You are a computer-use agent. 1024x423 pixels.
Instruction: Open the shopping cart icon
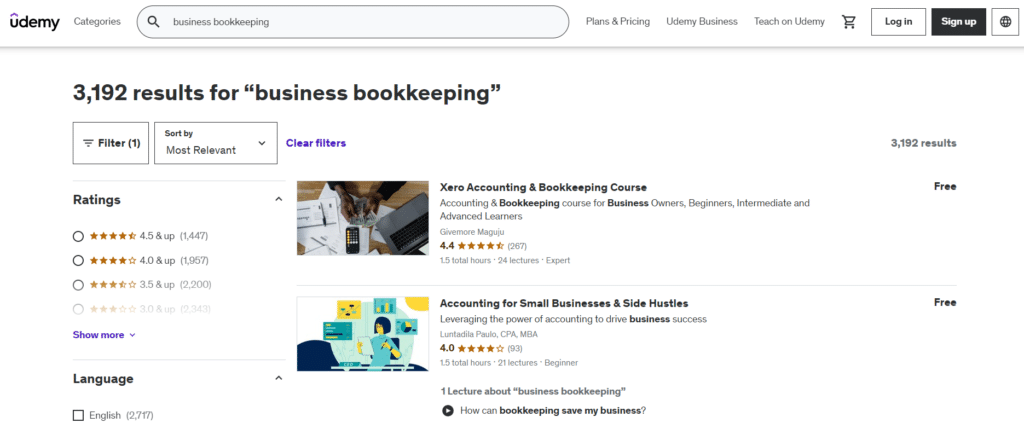pos(848,22)
